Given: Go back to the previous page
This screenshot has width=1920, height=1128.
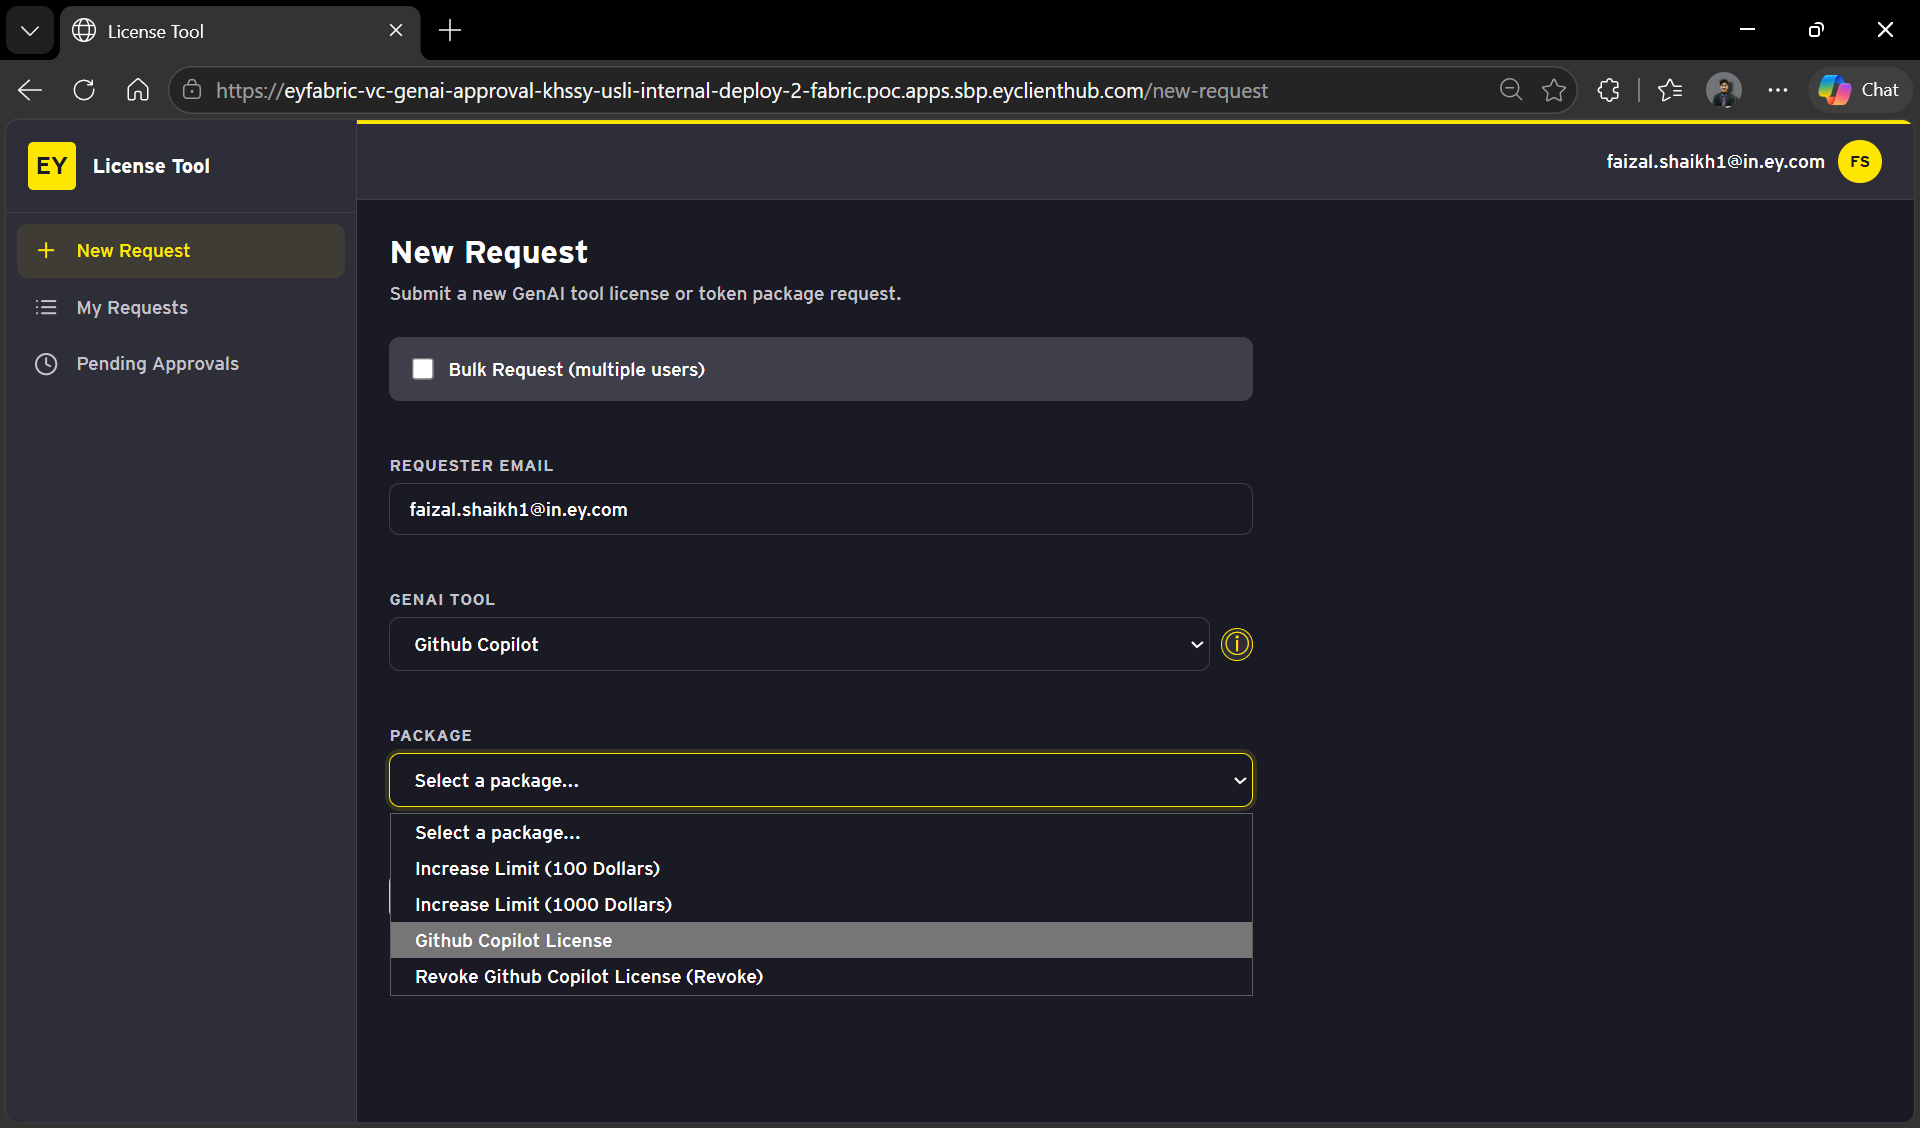Looking at the screenshot, I should (x=30, y=90).
